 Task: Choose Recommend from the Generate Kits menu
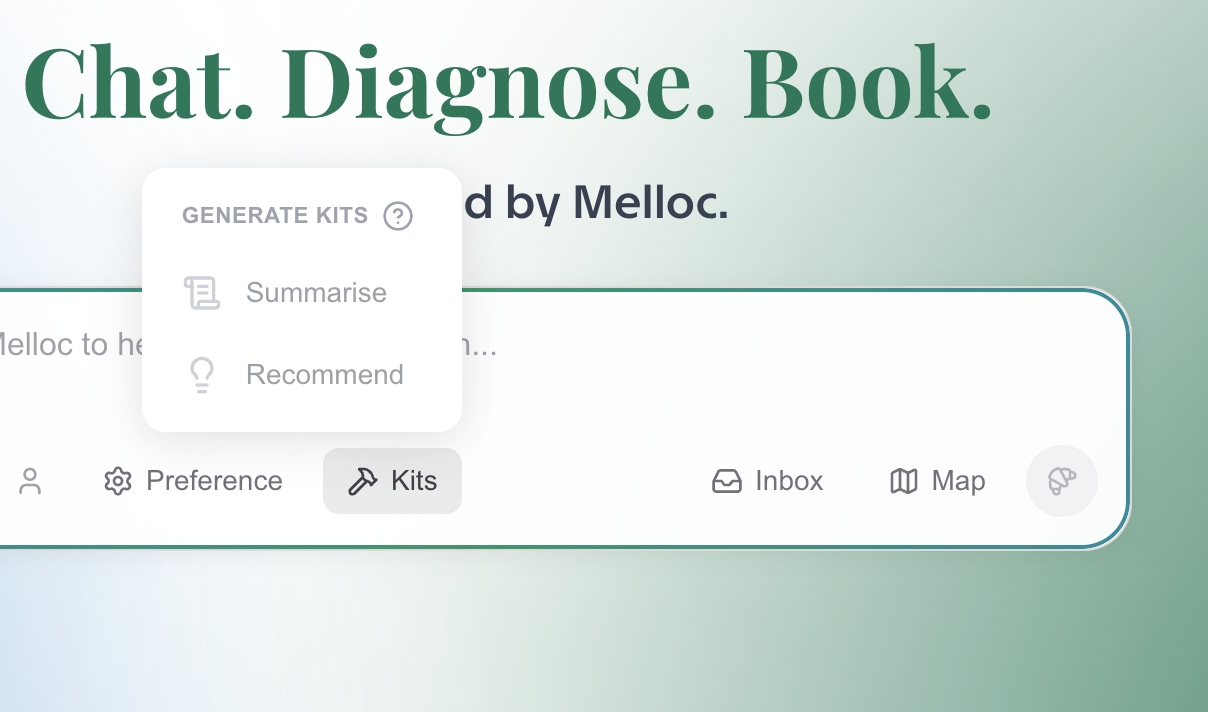[x=324, y=374]
